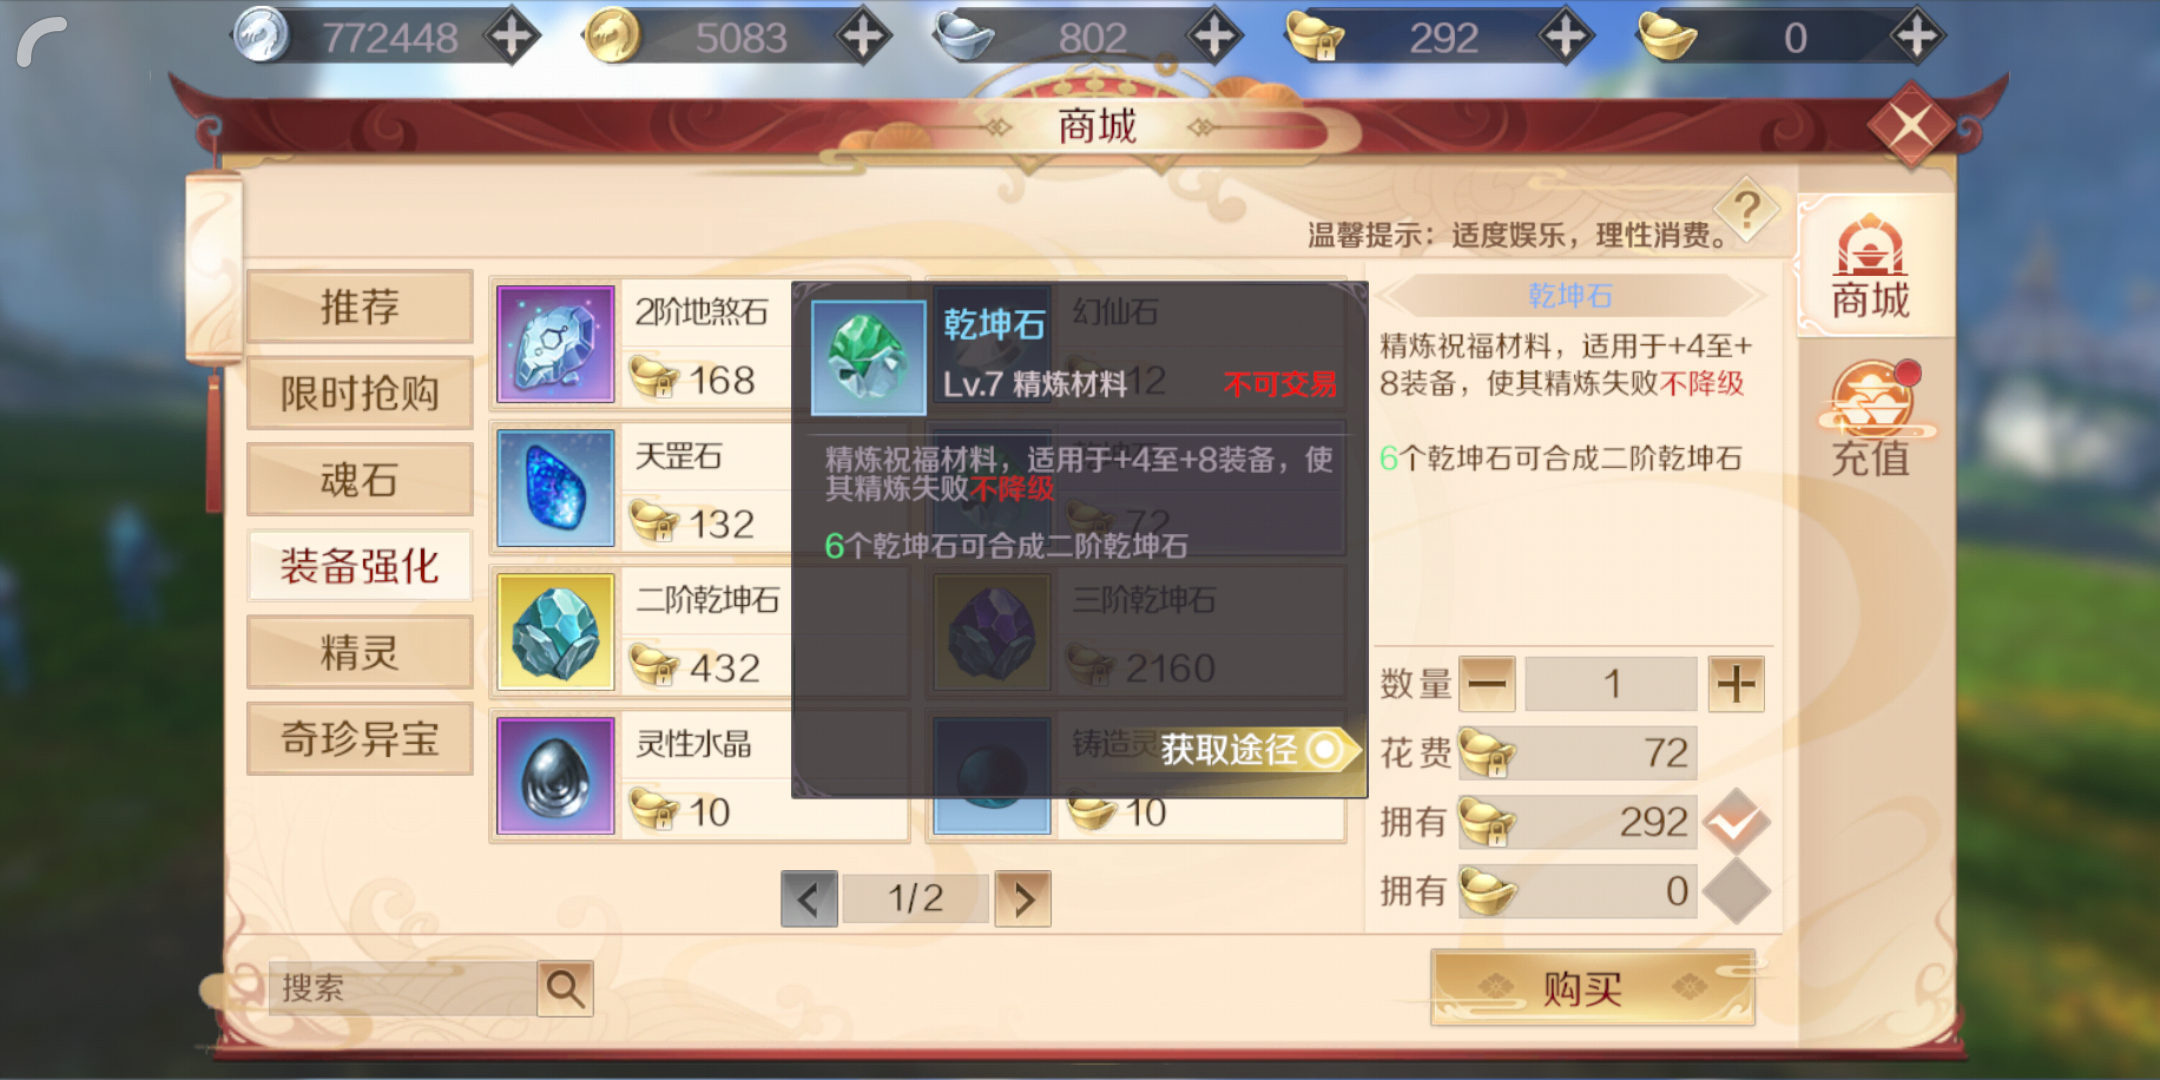The height and width of the screenshot is (1080, 2160).
Task: Select the 灵性水晶 item icon
Action: (x=555, y=776)
